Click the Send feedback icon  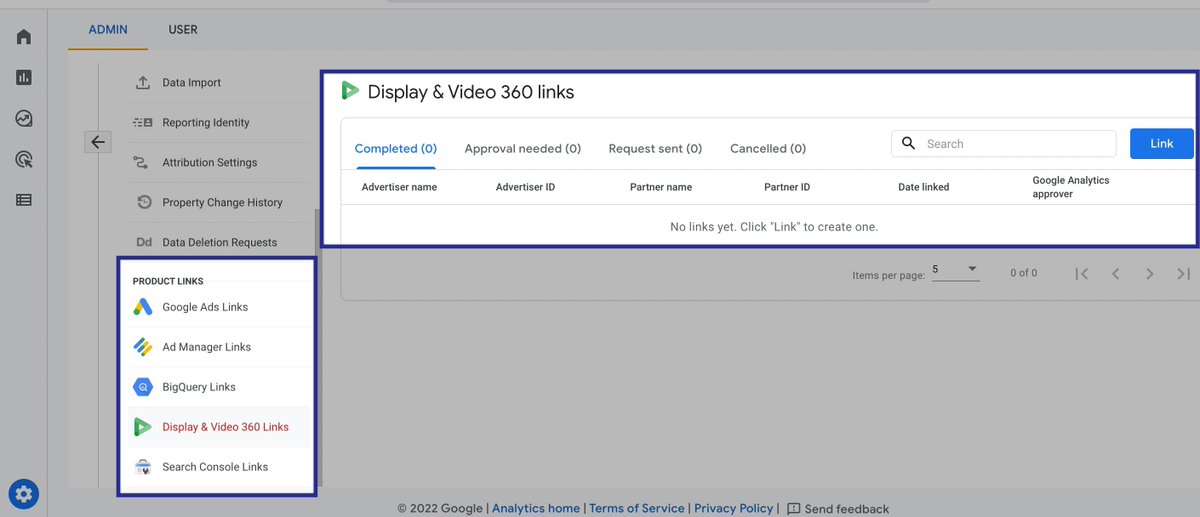pos(794,509)
